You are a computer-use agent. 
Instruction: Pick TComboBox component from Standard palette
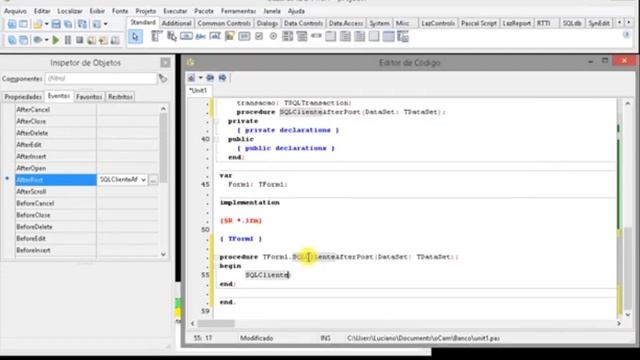pos(302,37)
